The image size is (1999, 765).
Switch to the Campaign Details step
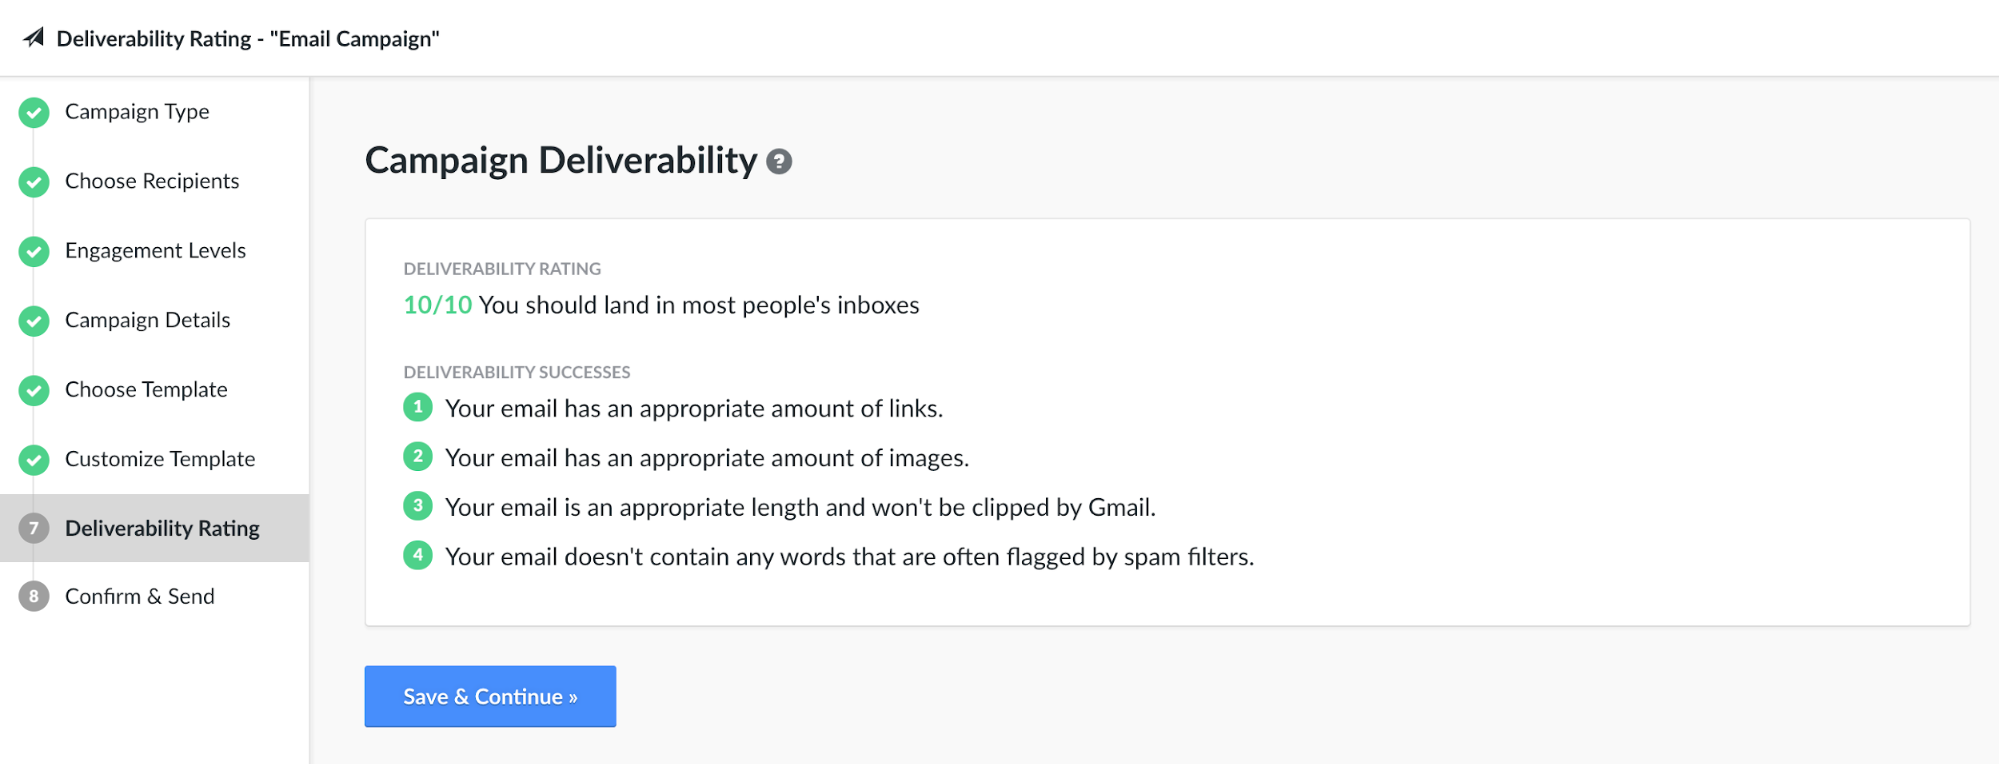[147, 320]
